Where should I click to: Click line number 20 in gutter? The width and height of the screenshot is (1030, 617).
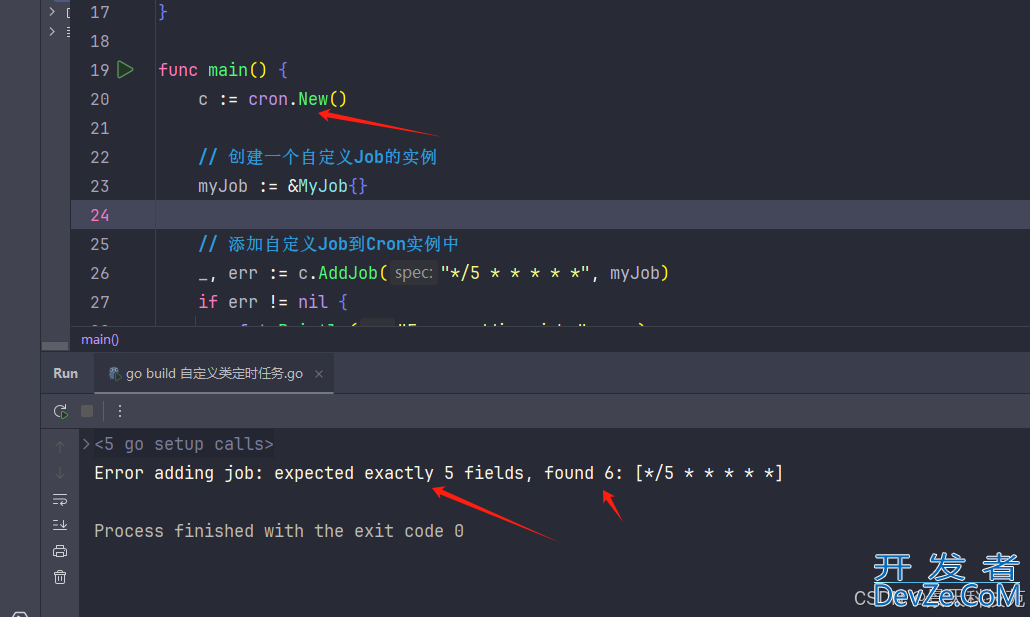point(100,99)
